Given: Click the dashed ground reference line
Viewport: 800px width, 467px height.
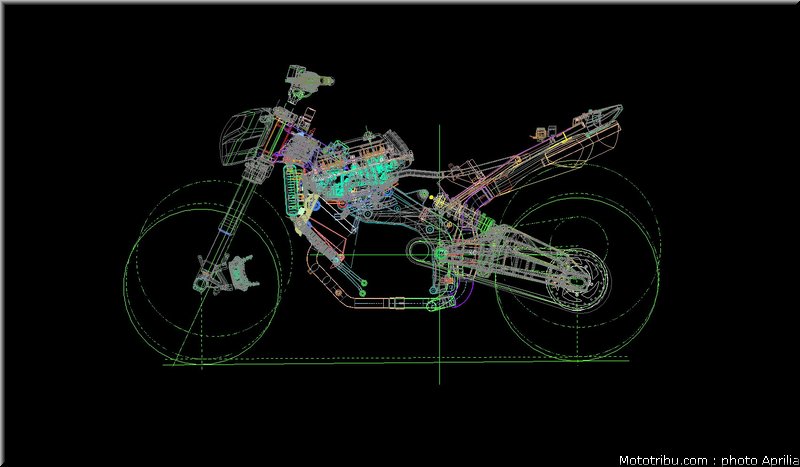Looking at the screenshot, I should 401,358.
